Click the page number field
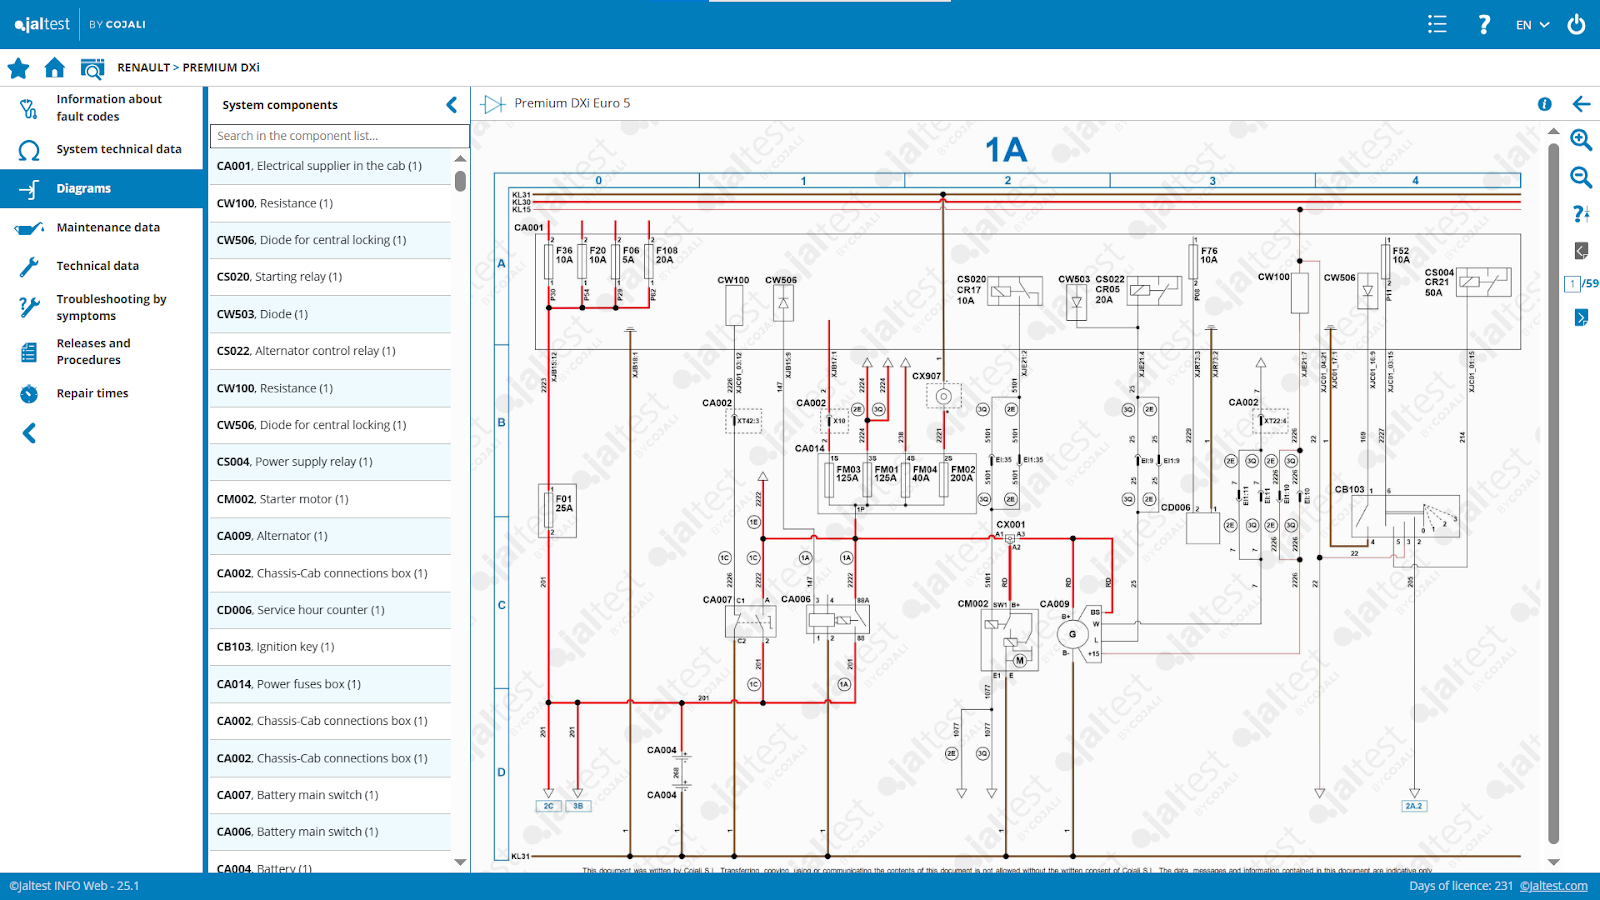The image size is (1600, 900). pos(1572,284)
